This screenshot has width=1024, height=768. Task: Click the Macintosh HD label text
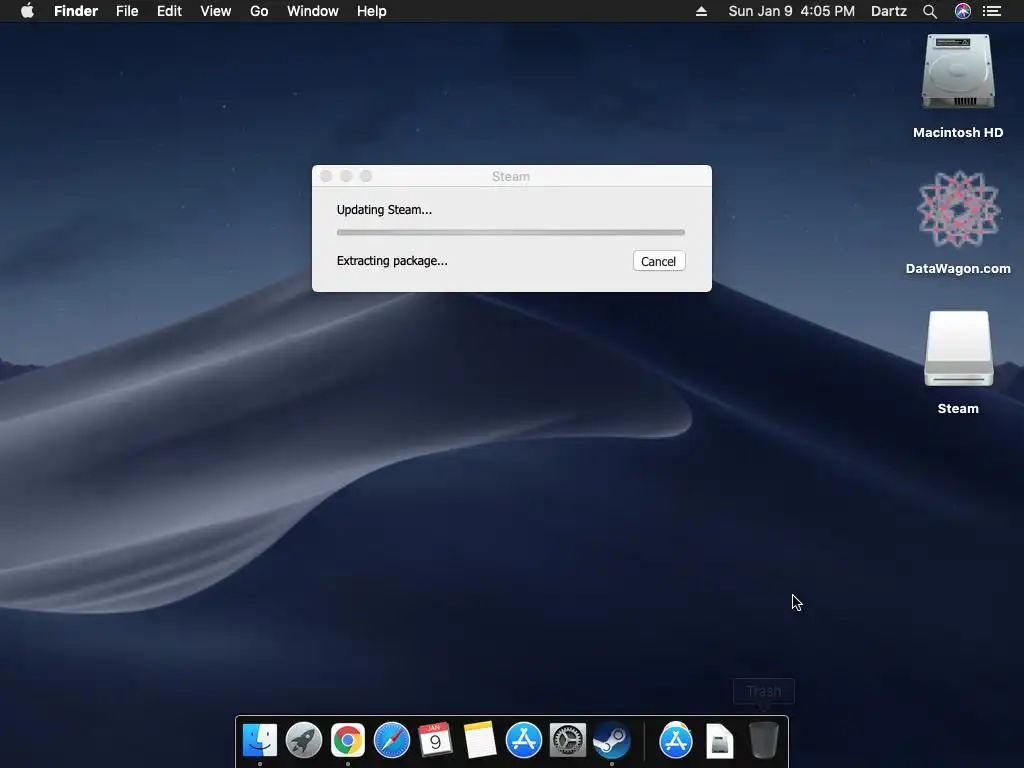(x=958, y=133)
